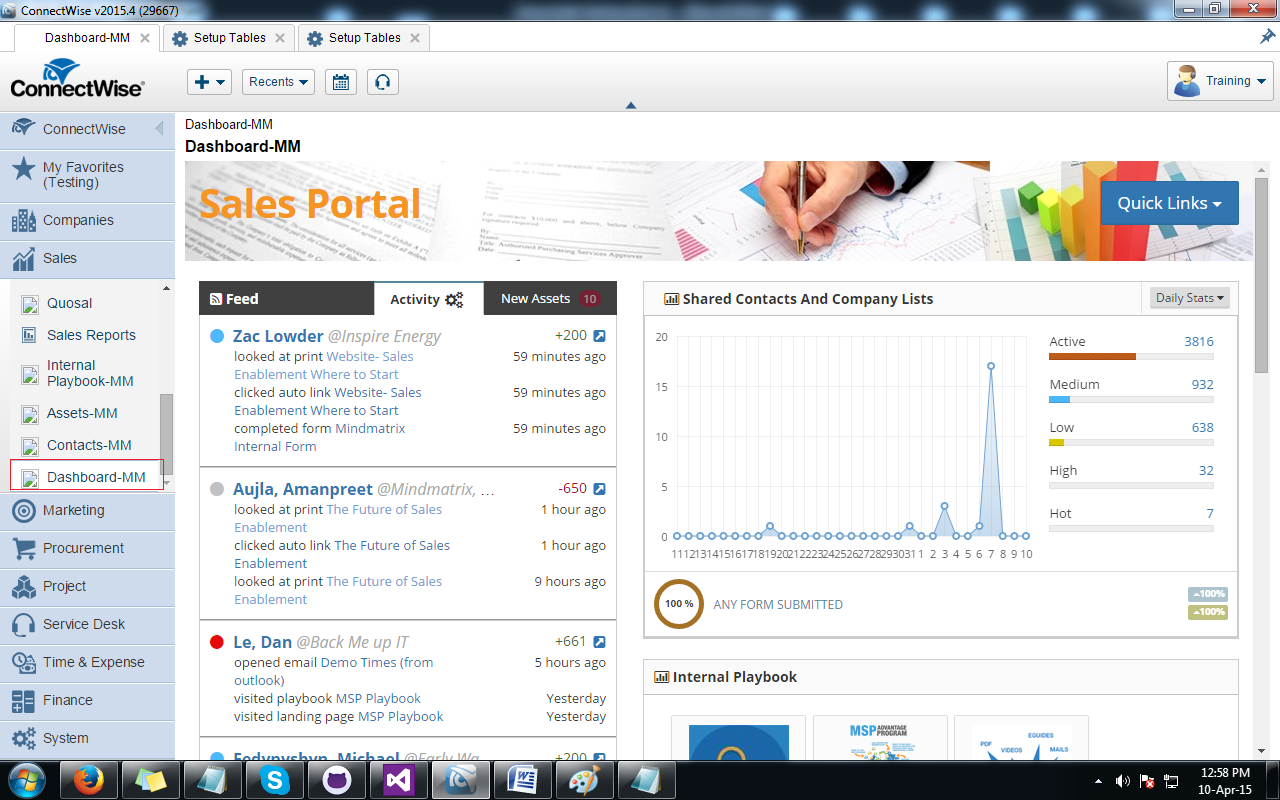This screenshot has width=1280, height=800.
Task: Open the MSP Advantage Program thumbnail
Action: [x=880, y=737]
